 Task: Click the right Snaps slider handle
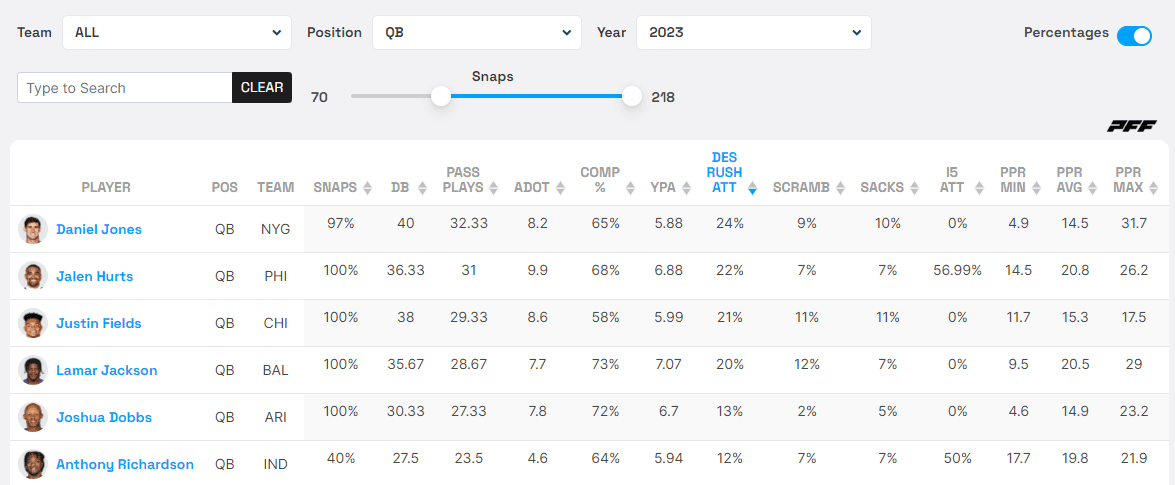[x=632, y=96]
